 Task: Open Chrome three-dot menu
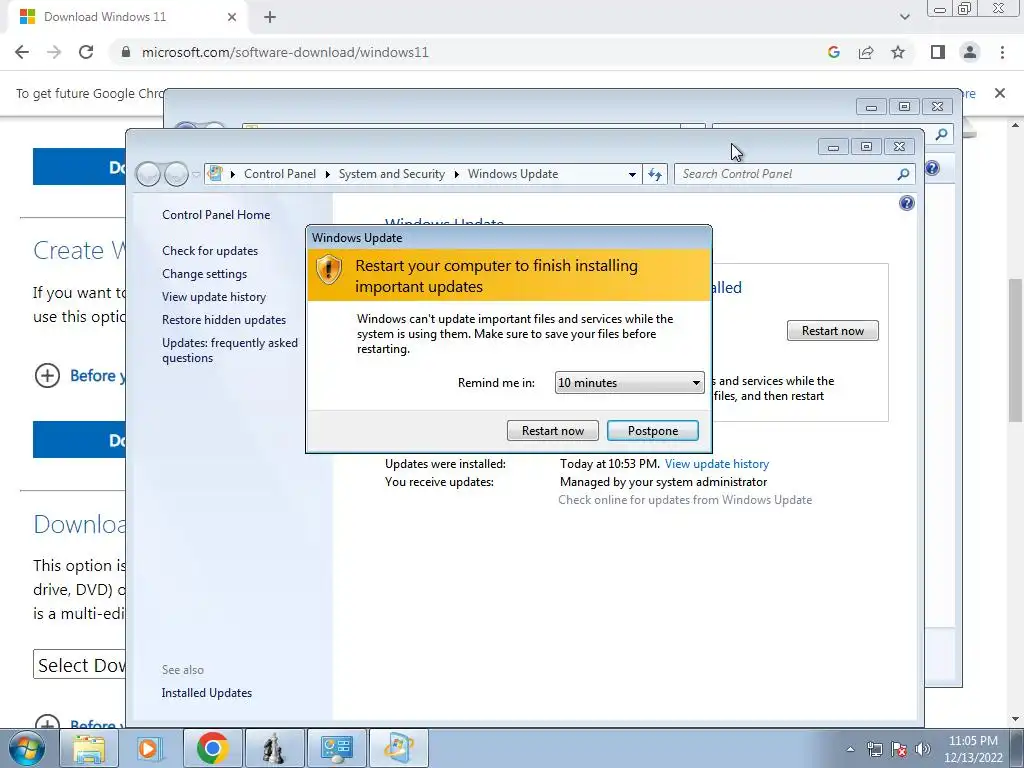tap(1002, 52)
